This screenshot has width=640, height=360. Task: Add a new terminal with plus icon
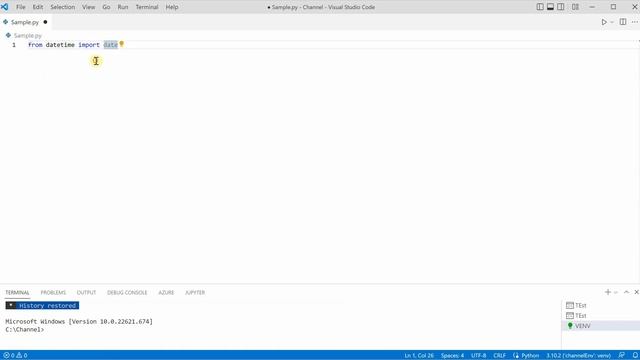[x=608, y=292]
